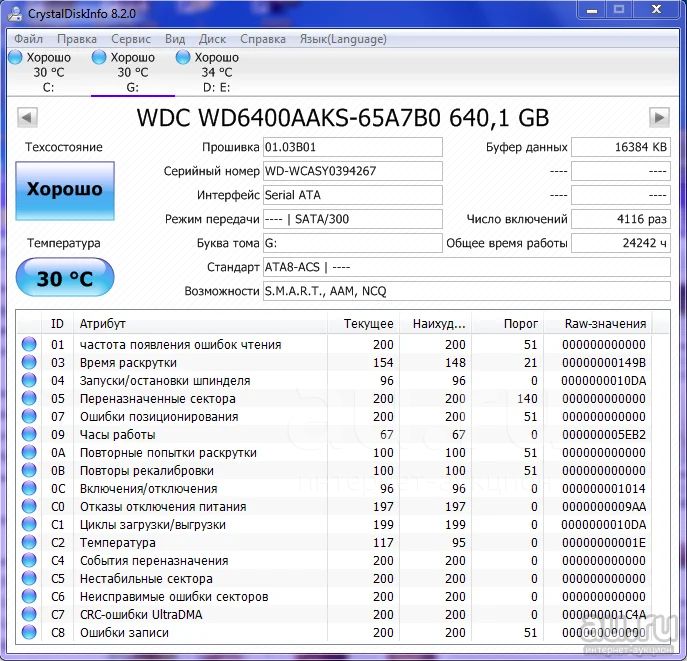Image resolution: width=687 pixels, height=661 pixels.
Task: Click the Порог column header
Action: pyautogui.click(x=507, y=324)
